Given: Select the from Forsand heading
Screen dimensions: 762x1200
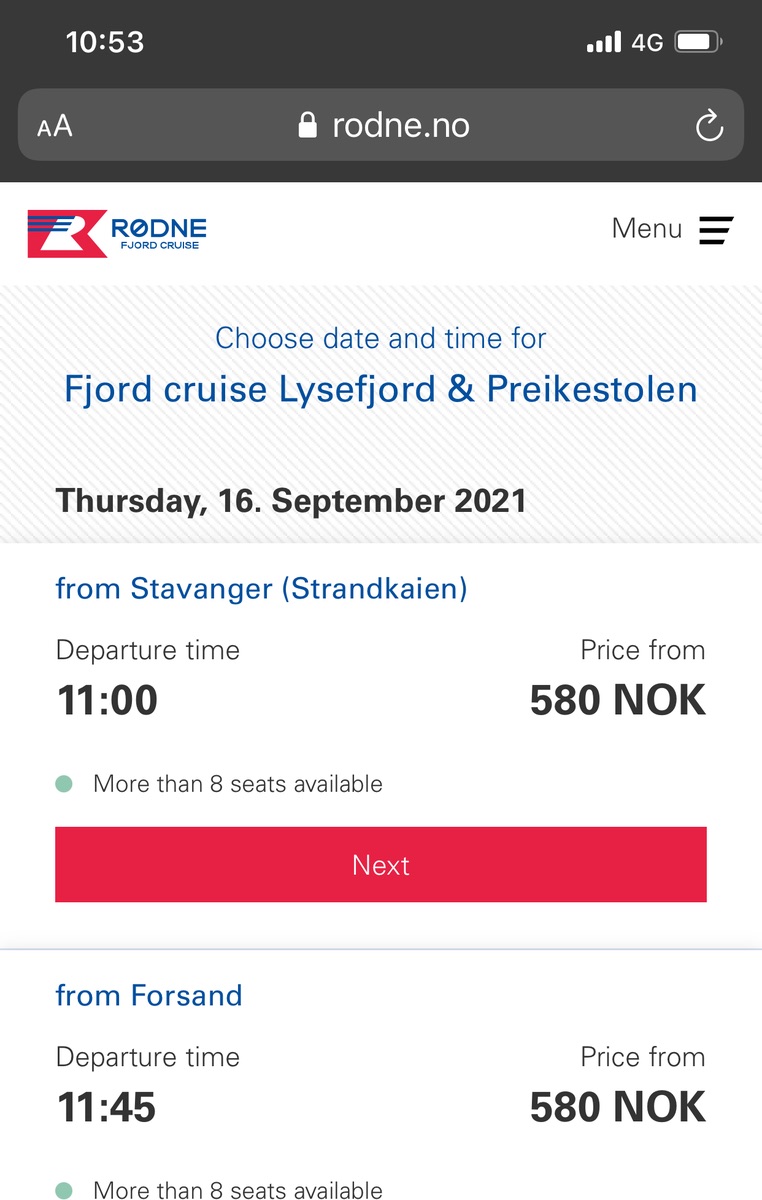Looking at the screenshot, I should [149, 995].
